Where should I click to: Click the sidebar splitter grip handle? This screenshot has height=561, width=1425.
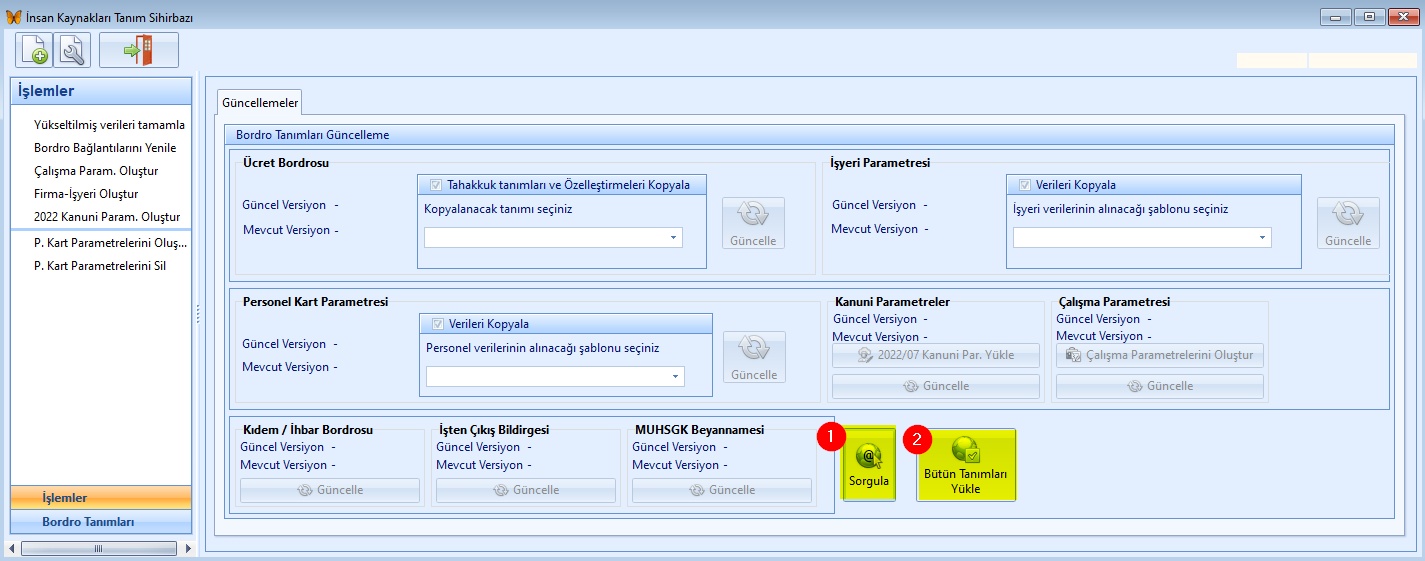[x=197, y=314]
